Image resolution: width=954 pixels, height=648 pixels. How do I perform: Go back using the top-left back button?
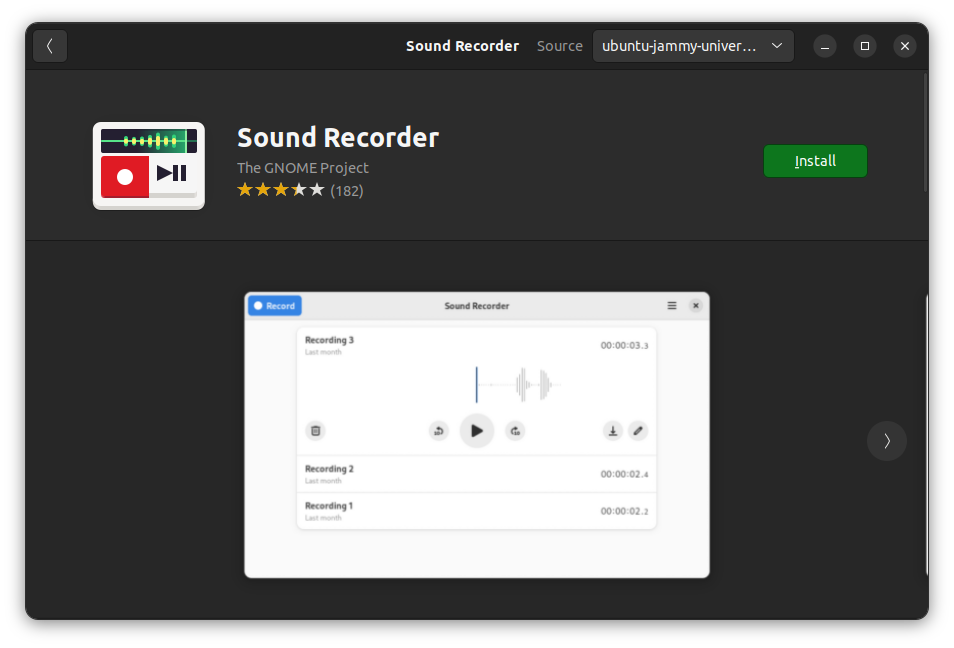pyautogui.click(x=49, y=45)
